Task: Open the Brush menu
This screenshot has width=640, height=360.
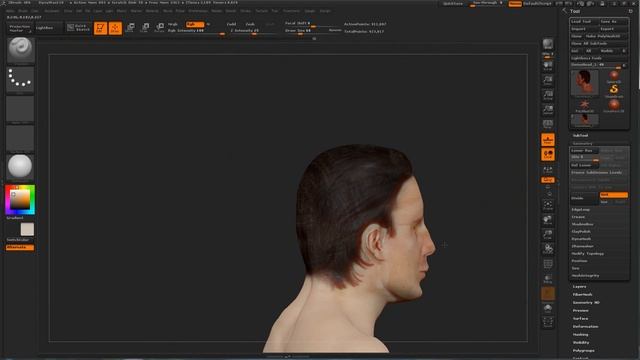Action: (23, 11)
